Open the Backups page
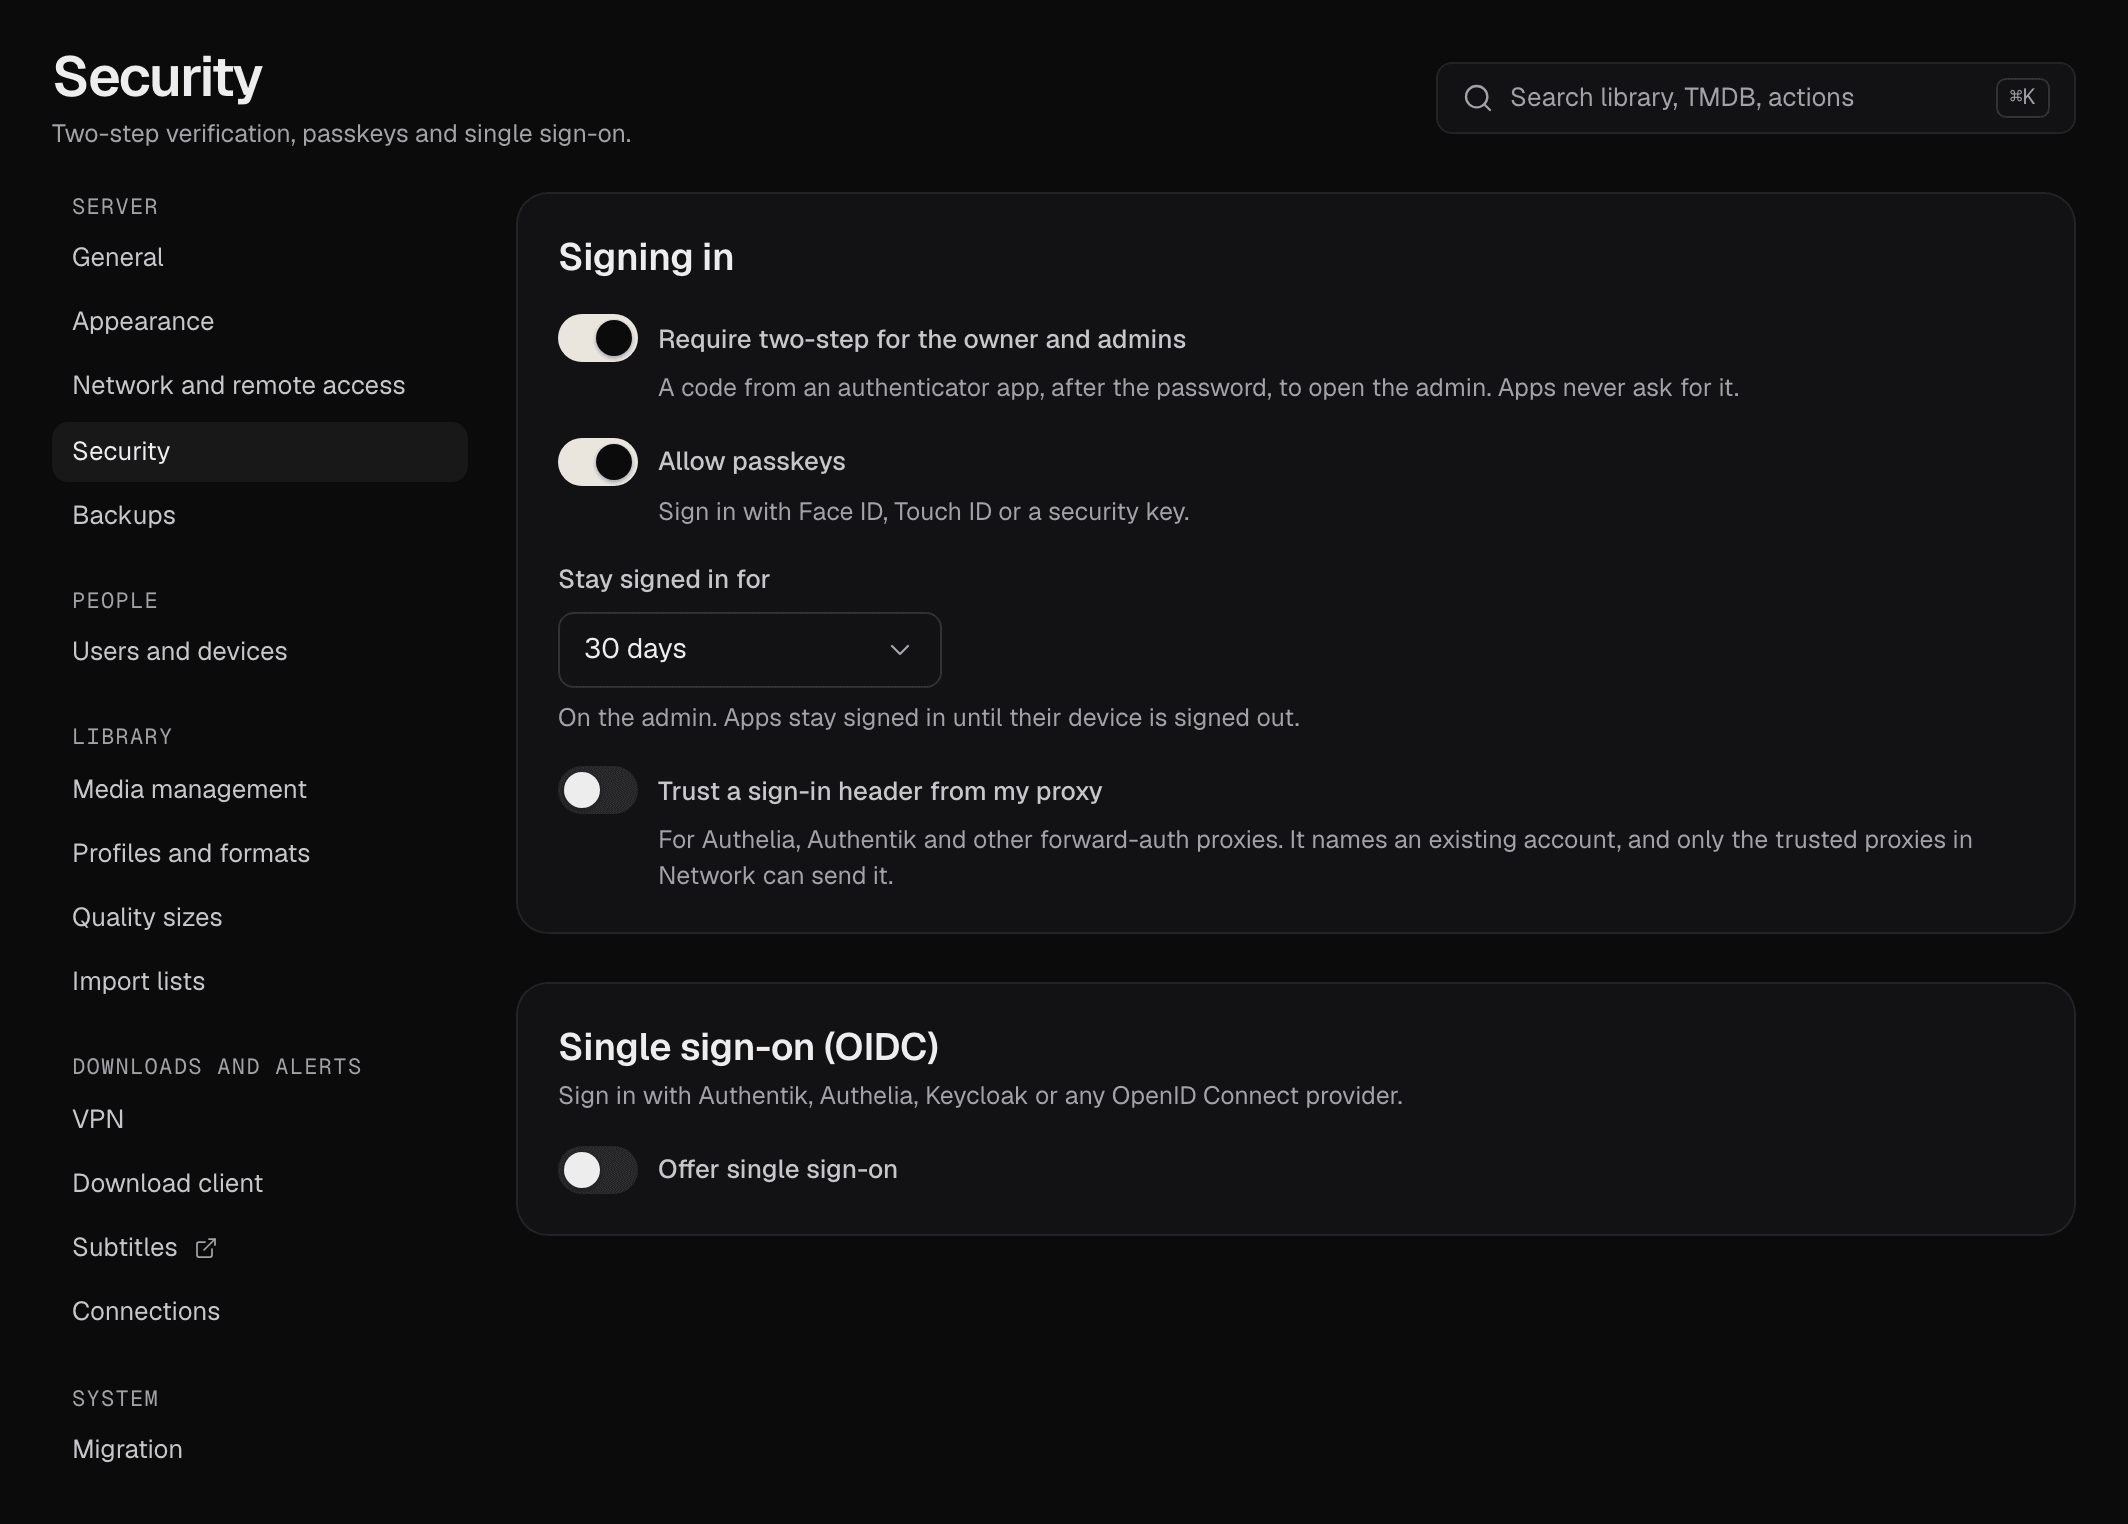Viewport: 2128px width, 1524px height. [259, 516]
